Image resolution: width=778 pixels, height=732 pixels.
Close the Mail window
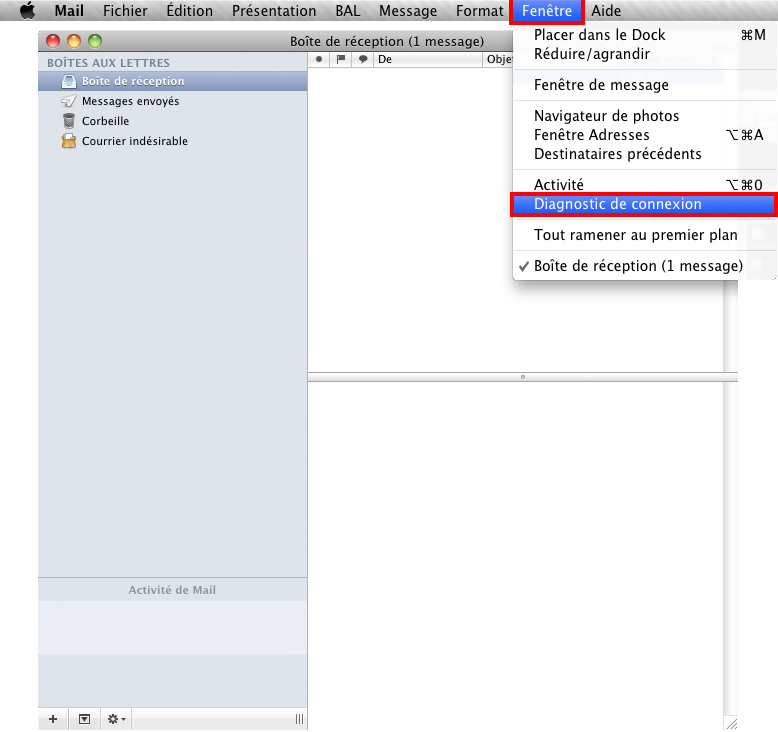click(x=53, y=41)
